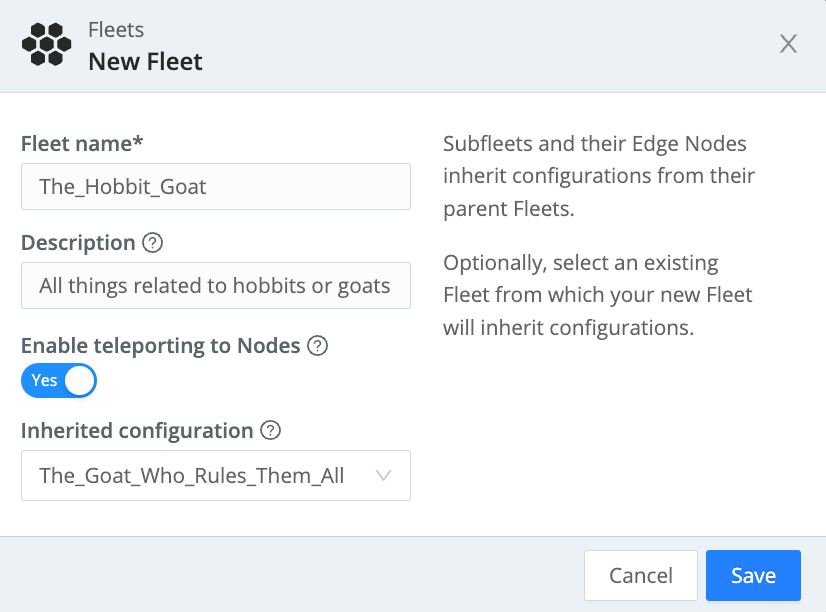Disable the Enable teleporting to Nodes option
826x612 pixels.
pyautogui.click(x=58, y=381)
